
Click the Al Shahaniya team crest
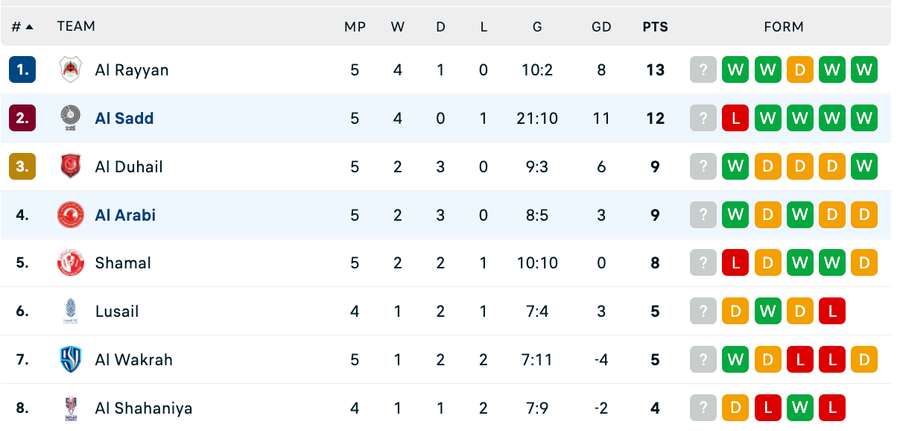point(71,409)
